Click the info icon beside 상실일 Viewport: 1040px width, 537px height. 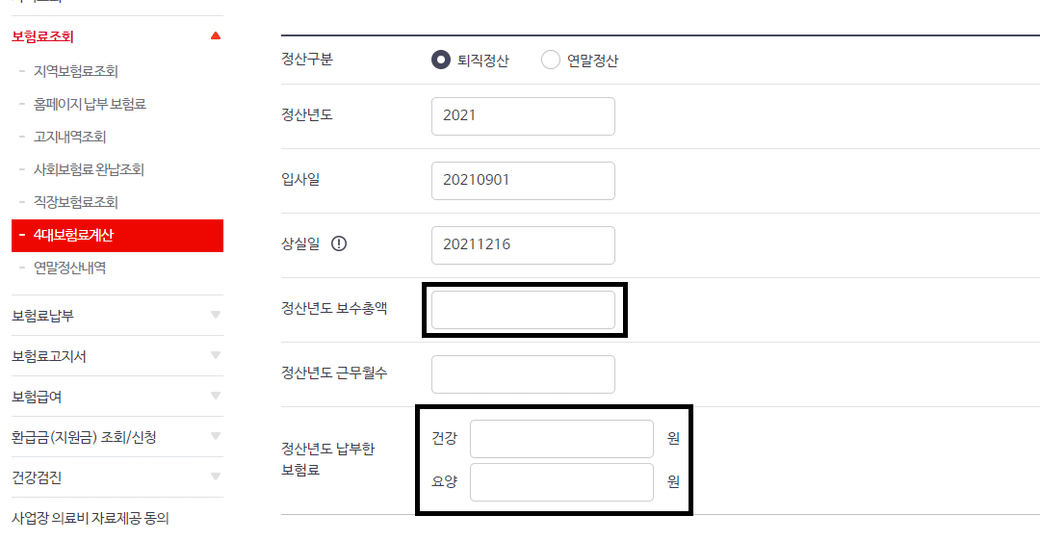(x=338, y=244)
